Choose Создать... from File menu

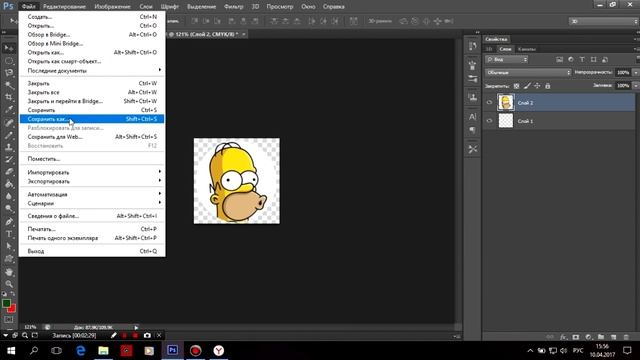click(92, 17)
